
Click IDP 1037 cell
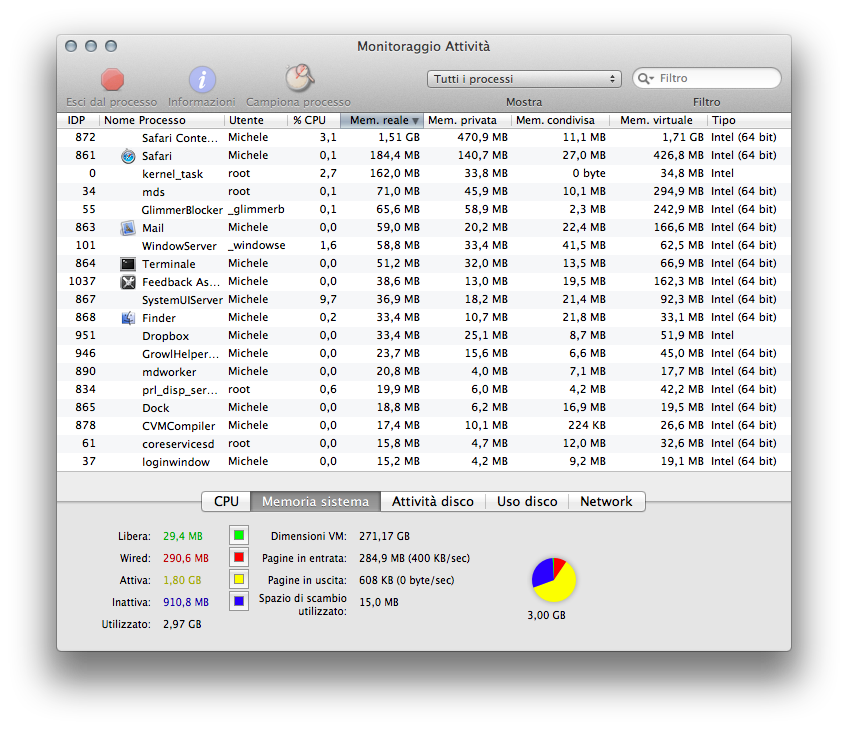tap(82, 281)
